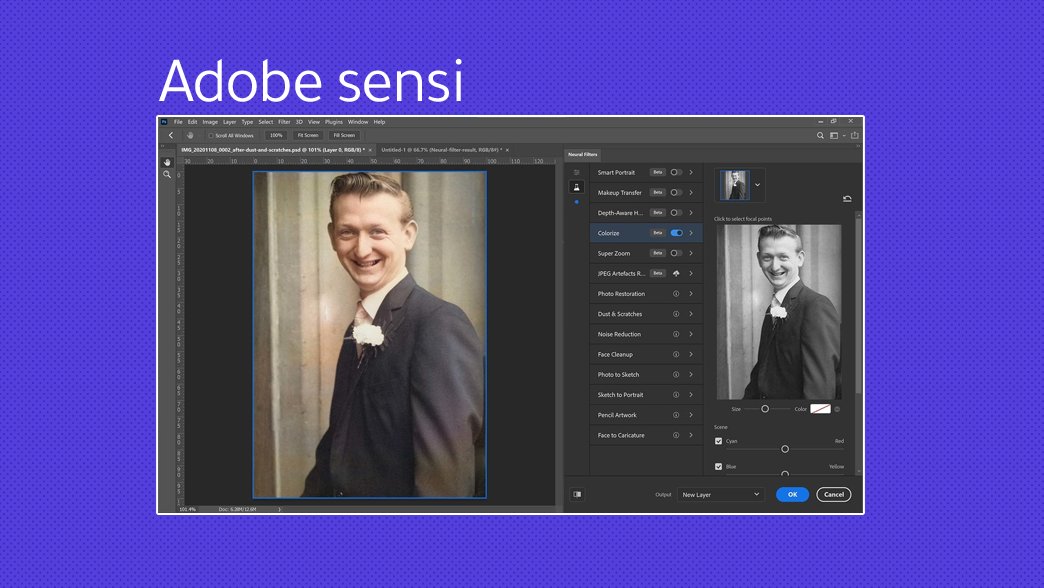Enable the Super Zoom toggle

coord(676,253)
